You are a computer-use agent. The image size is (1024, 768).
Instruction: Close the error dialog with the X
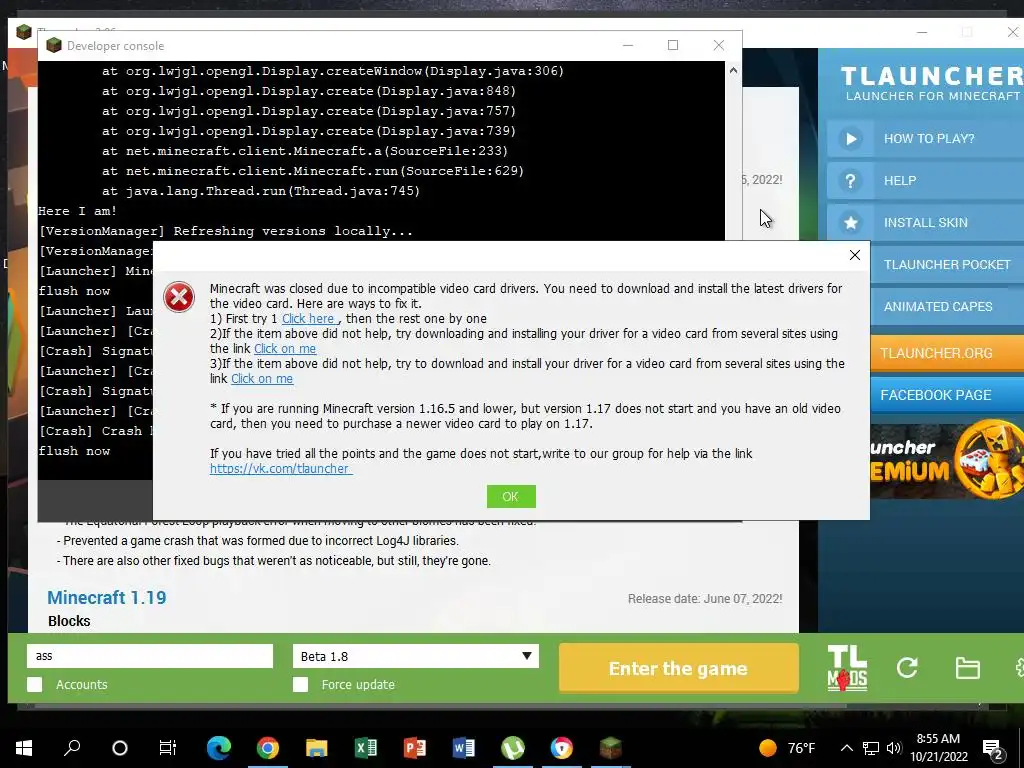854,255
